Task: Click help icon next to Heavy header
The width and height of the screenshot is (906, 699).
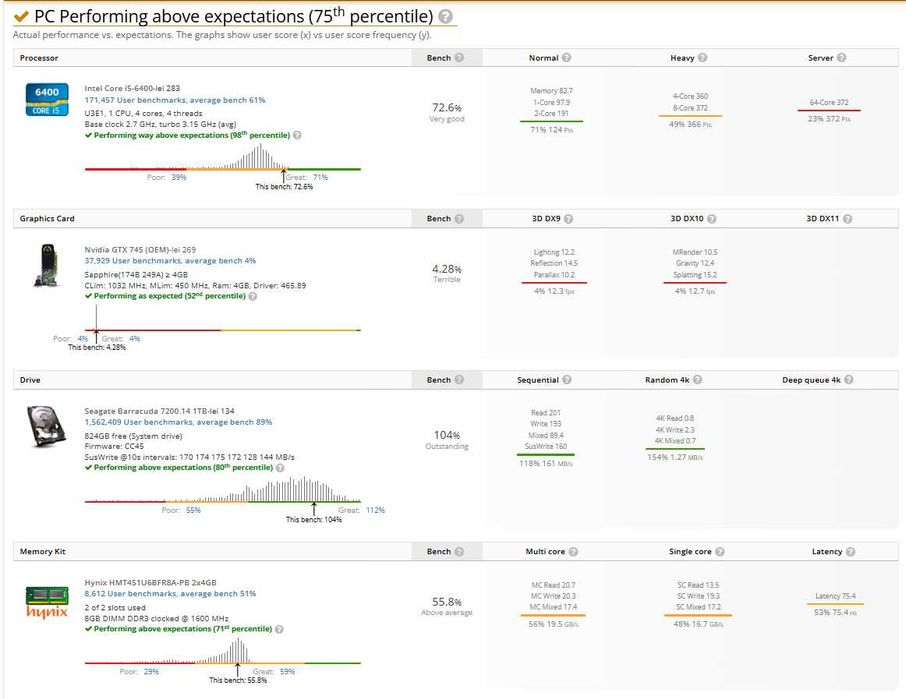Action: point(703,58)
